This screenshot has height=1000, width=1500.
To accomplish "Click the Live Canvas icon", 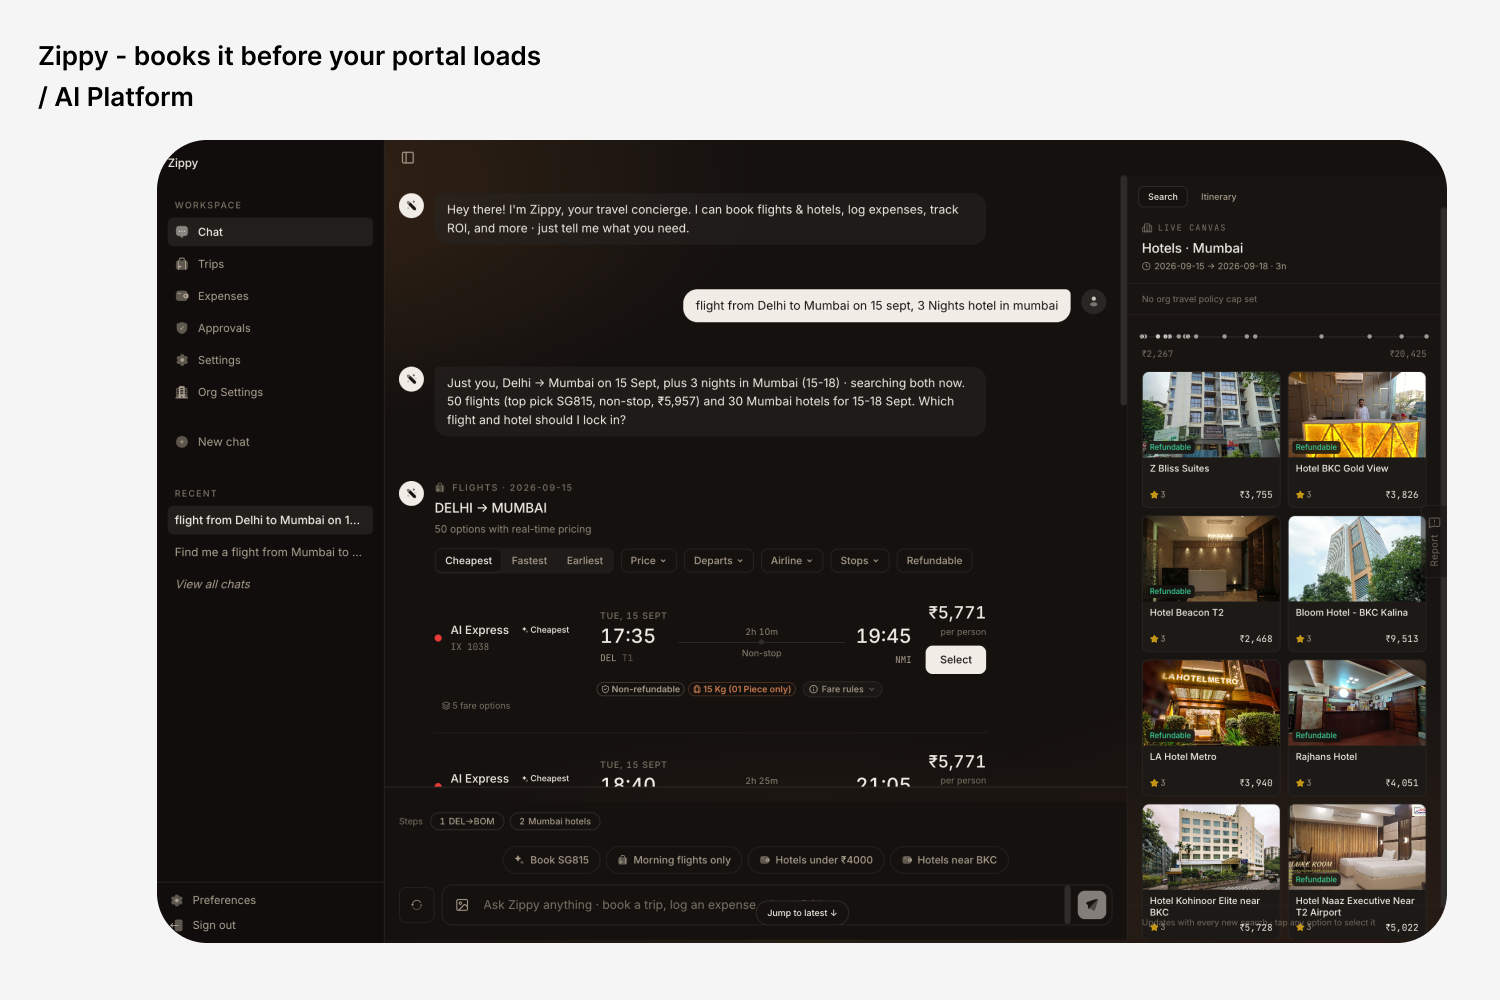I will (x=1147, y=228).
